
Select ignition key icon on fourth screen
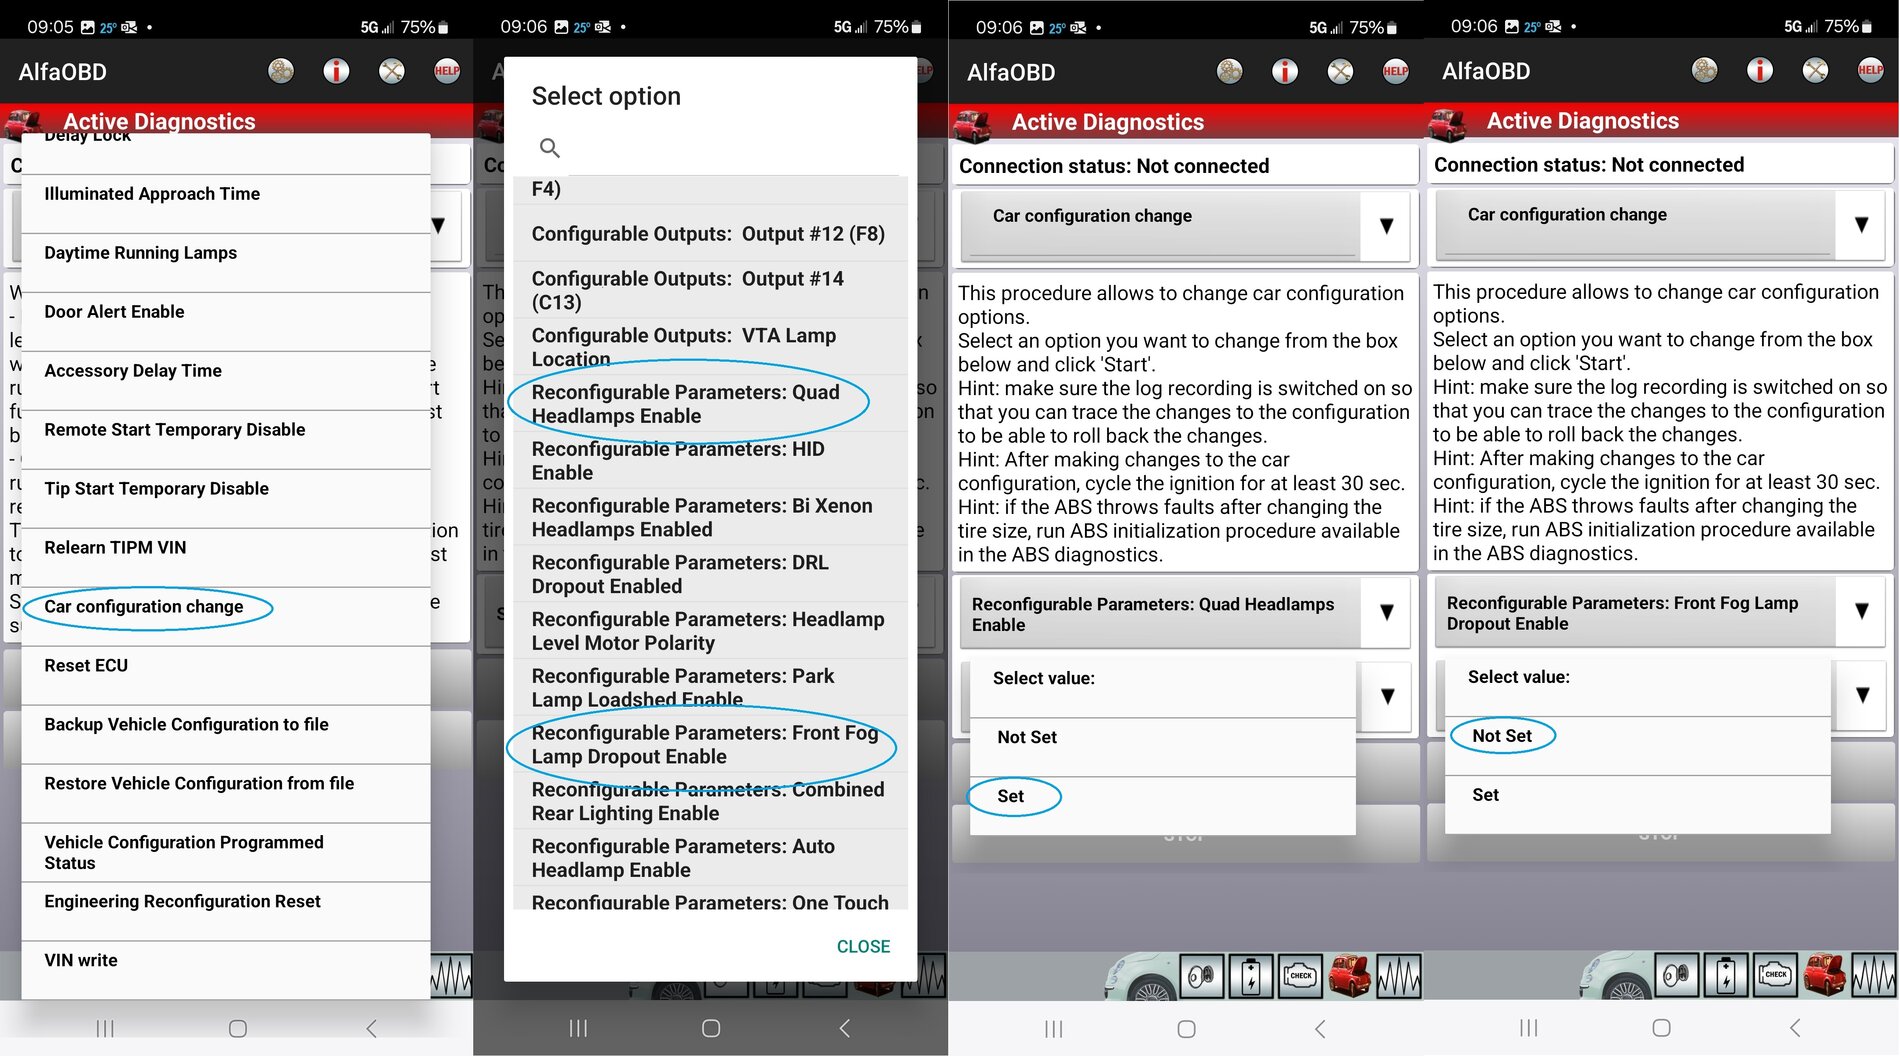(1677, 975)
